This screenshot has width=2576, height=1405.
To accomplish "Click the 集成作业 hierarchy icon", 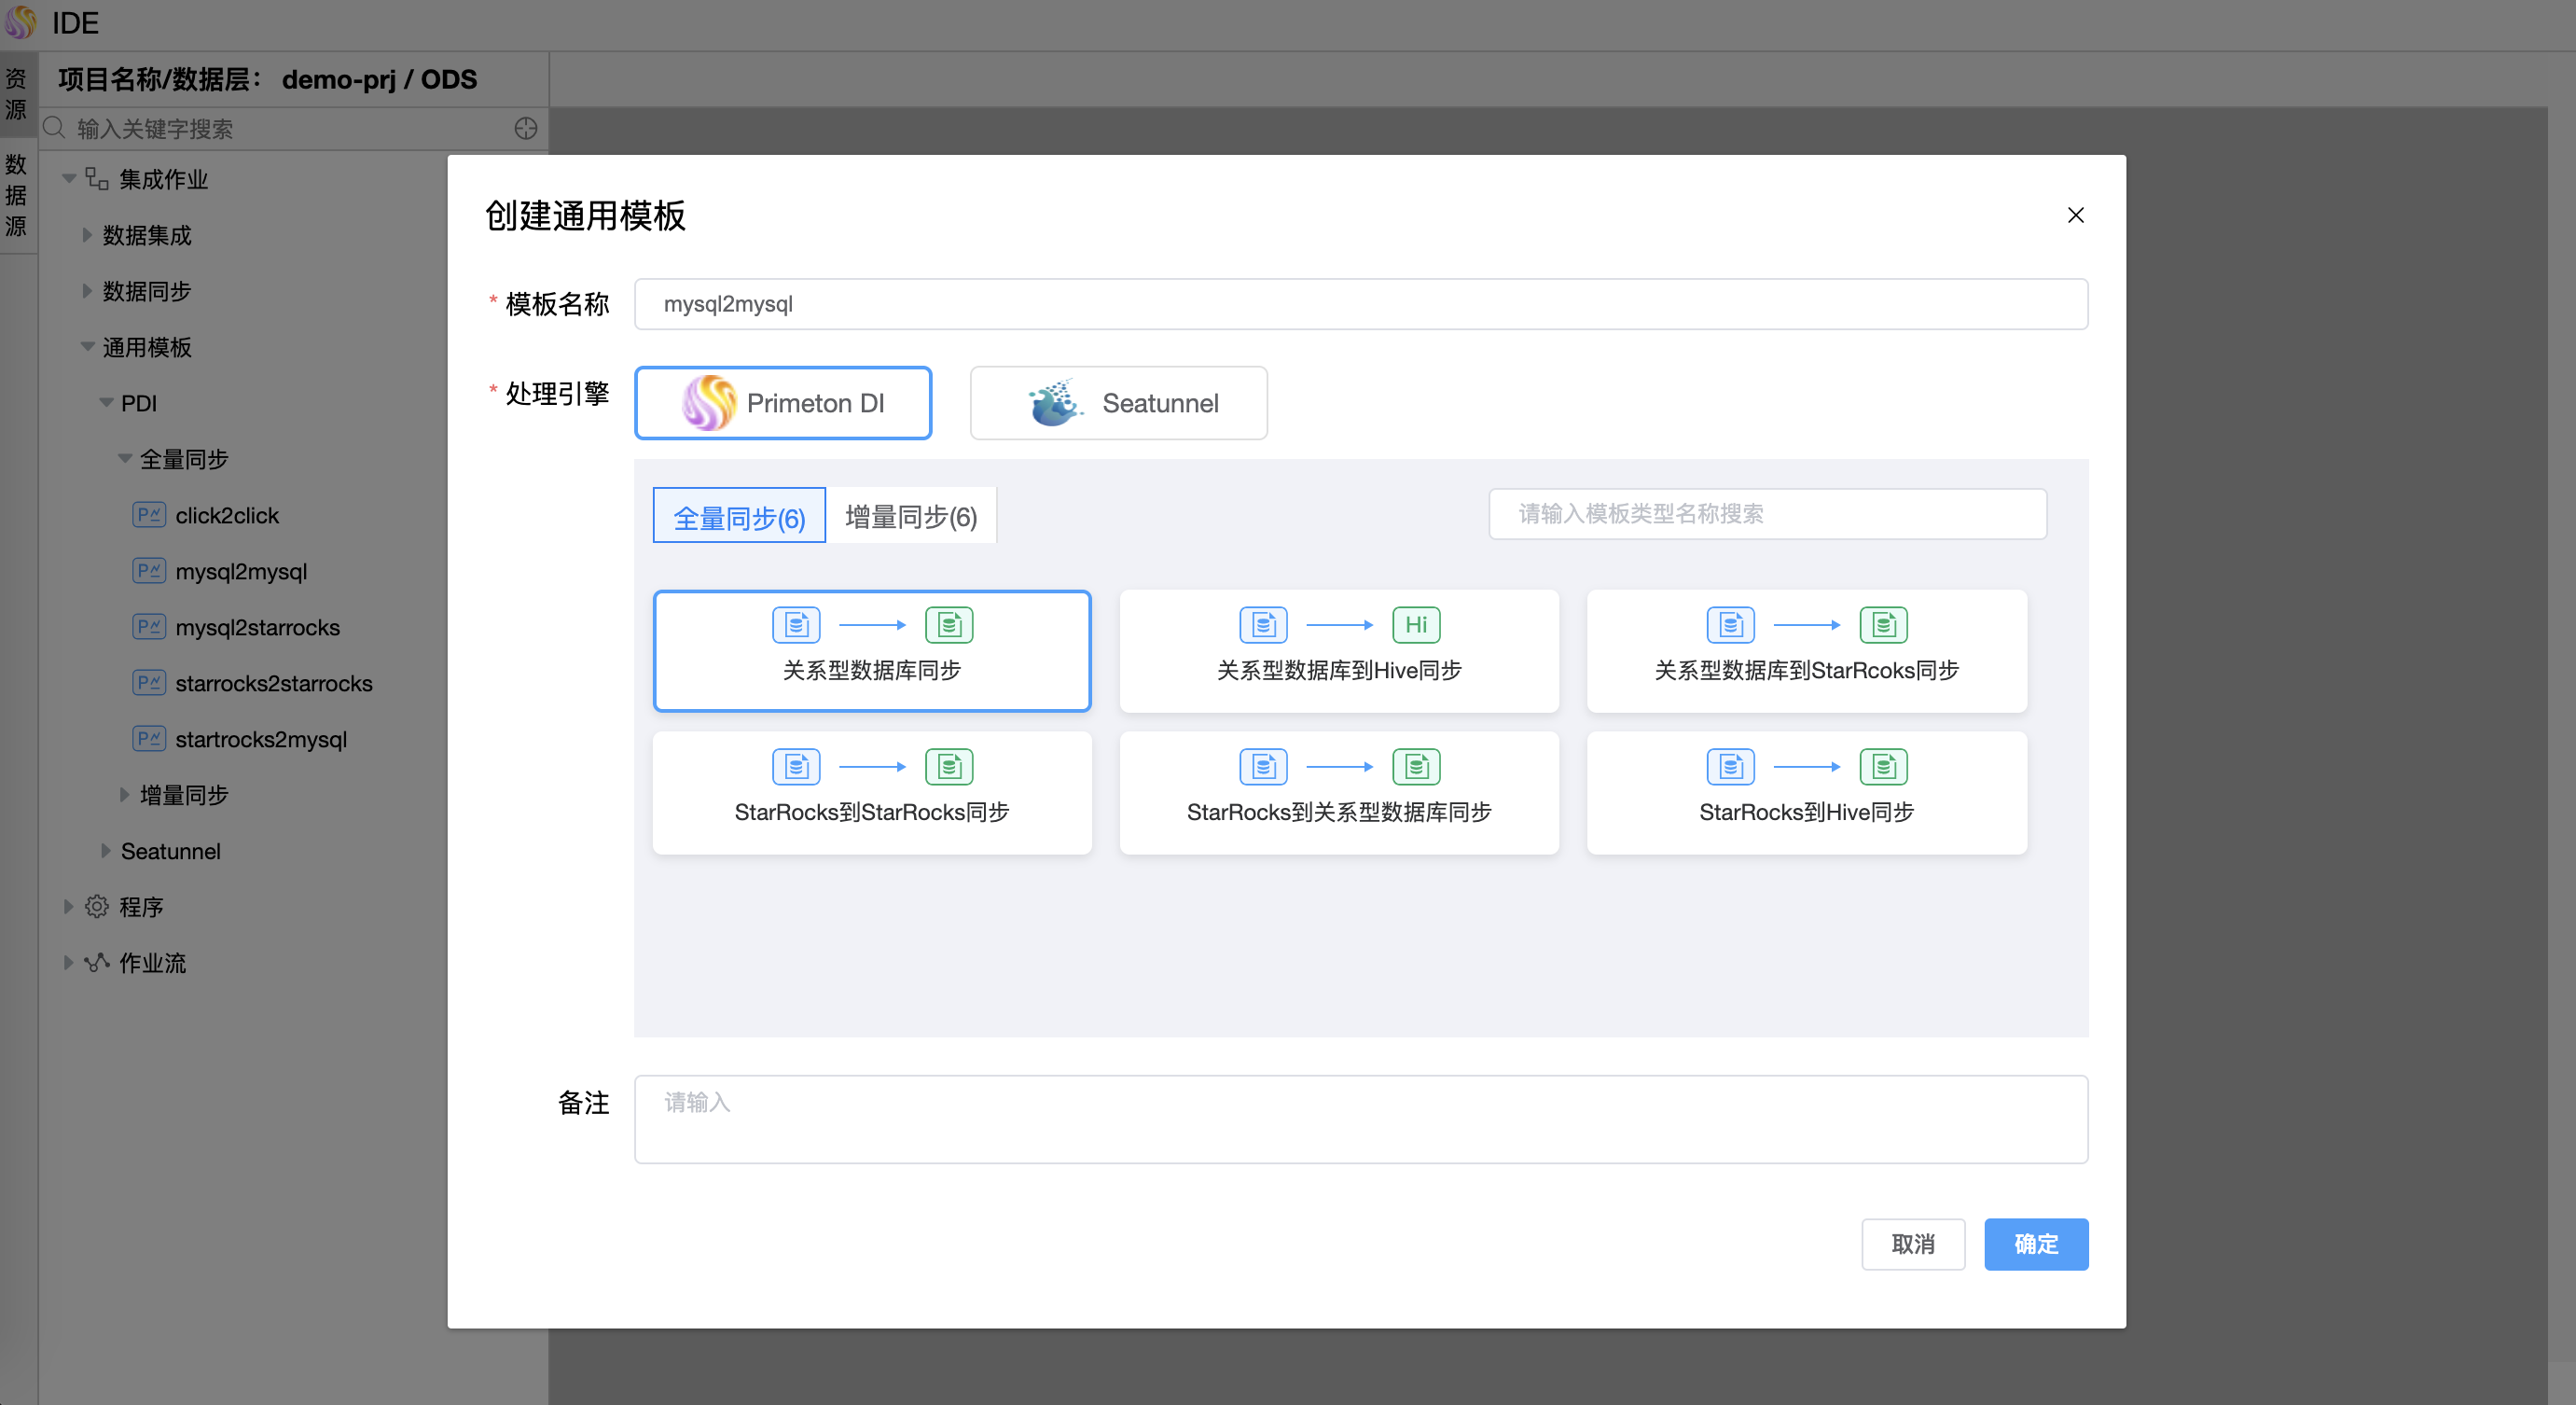I will [x=97, y=179].
